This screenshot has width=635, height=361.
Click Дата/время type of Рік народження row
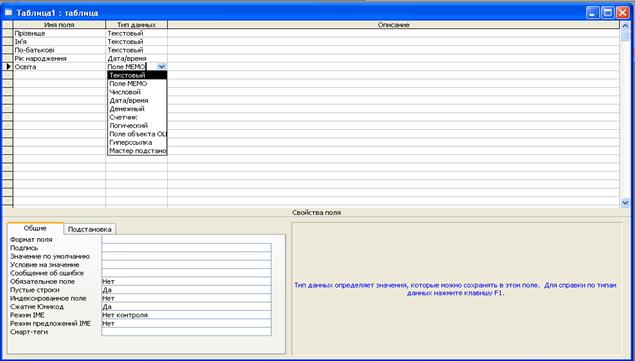click(136, 58)
